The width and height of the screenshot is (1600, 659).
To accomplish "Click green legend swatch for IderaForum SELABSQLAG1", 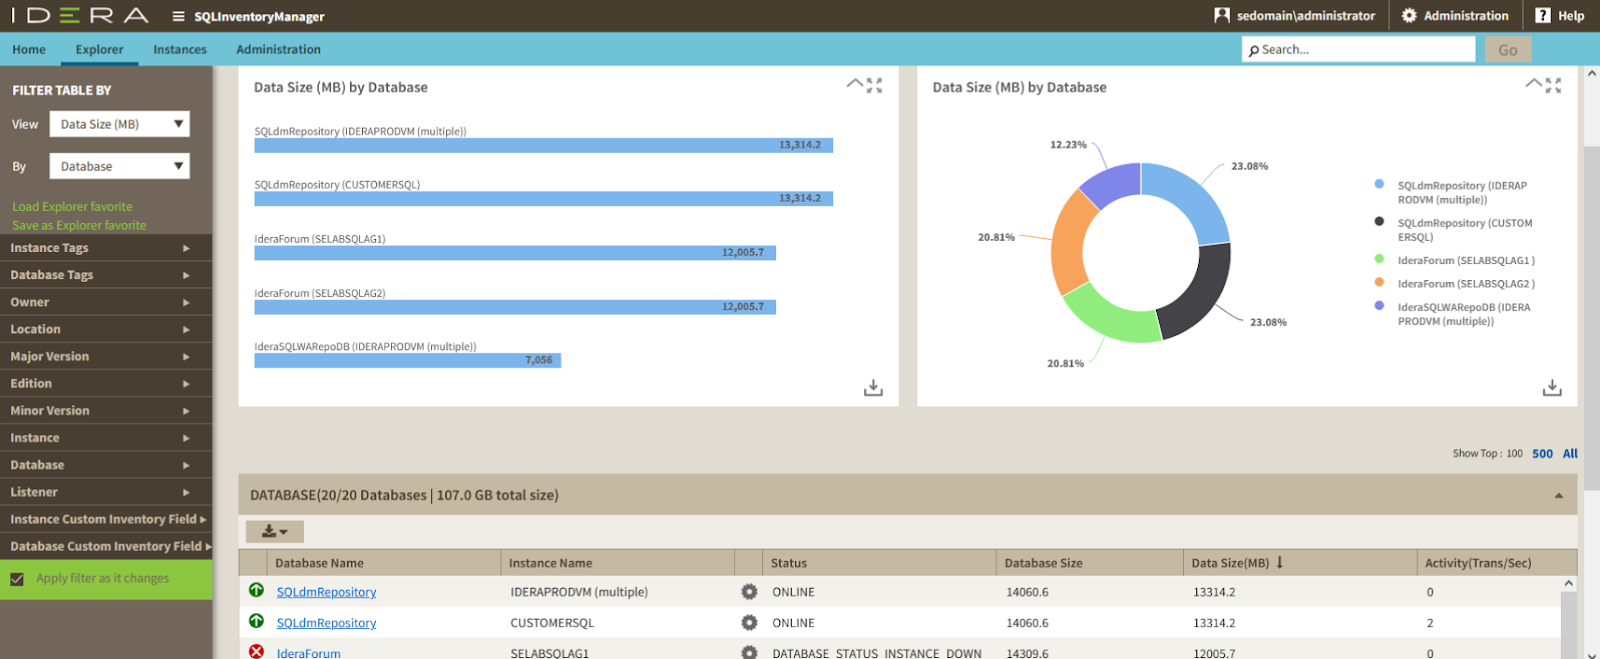I will pos(1379,259).
